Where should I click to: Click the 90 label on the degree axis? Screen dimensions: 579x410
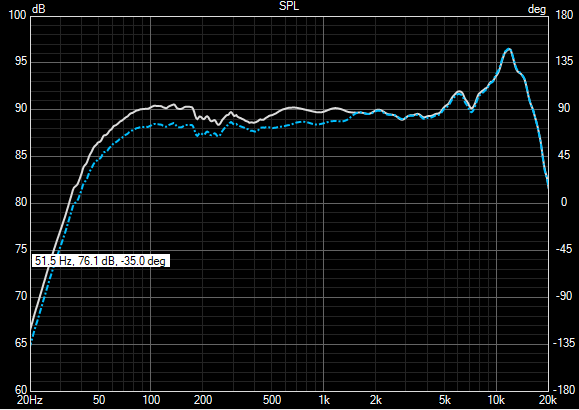point(564,108)
